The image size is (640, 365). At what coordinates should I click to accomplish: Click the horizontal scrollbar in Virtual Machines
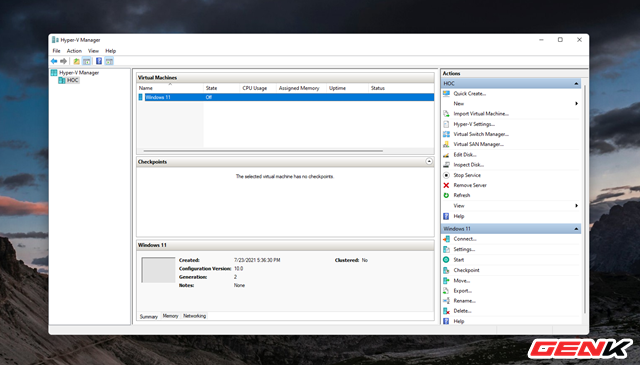(263, 151)
